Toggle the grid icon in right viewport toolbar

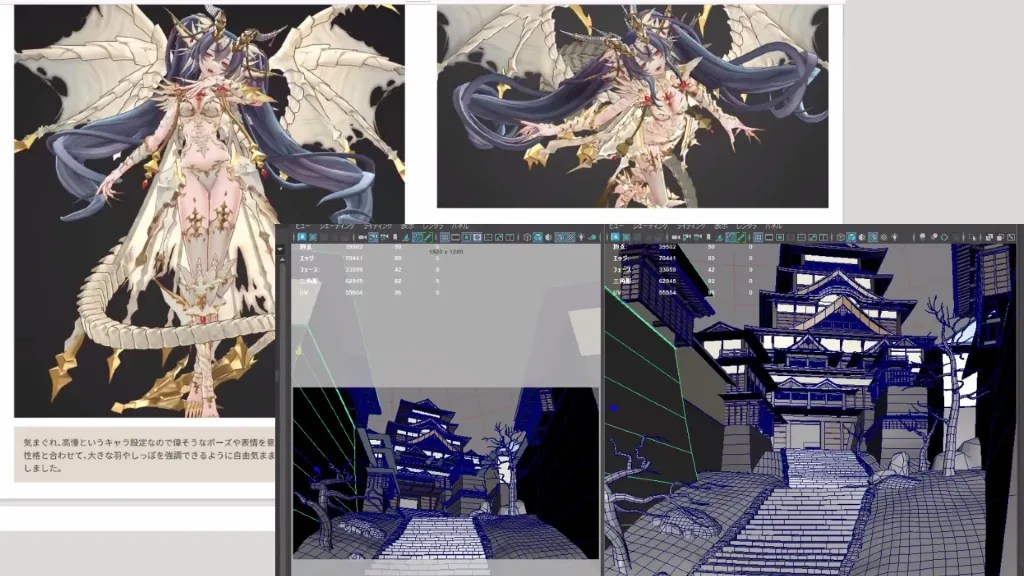pyautogui.click(x=758, y=237)
